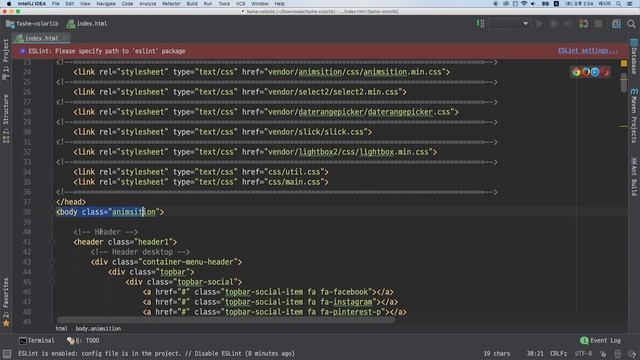Open the Maven Projects tool window
Screen dimensions: 640x360
(x=634, y=116)
